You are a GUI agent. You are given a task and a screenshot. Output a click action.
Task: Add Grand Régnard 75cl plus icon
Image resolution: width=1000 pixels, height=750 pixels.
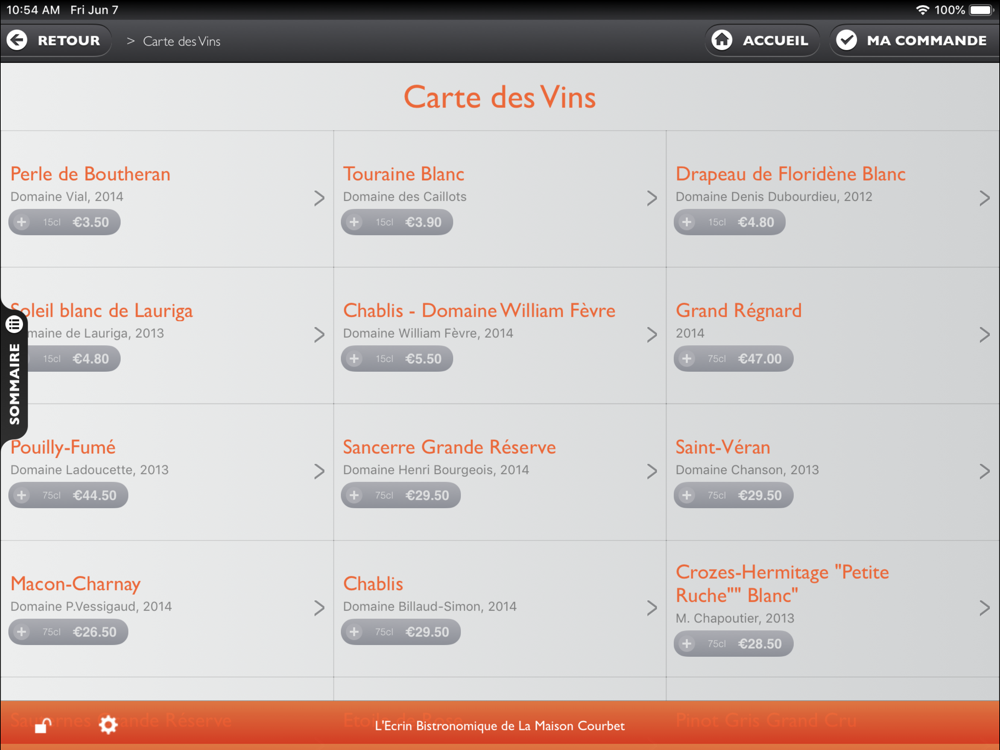point(687,359)
